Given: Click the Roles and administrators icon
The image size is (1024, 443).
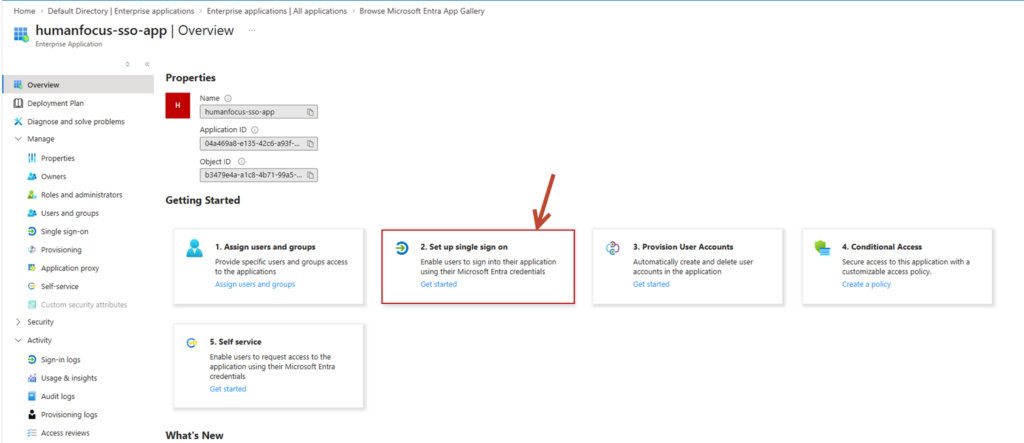Looking at the screenshot, I should coord(32,195).
